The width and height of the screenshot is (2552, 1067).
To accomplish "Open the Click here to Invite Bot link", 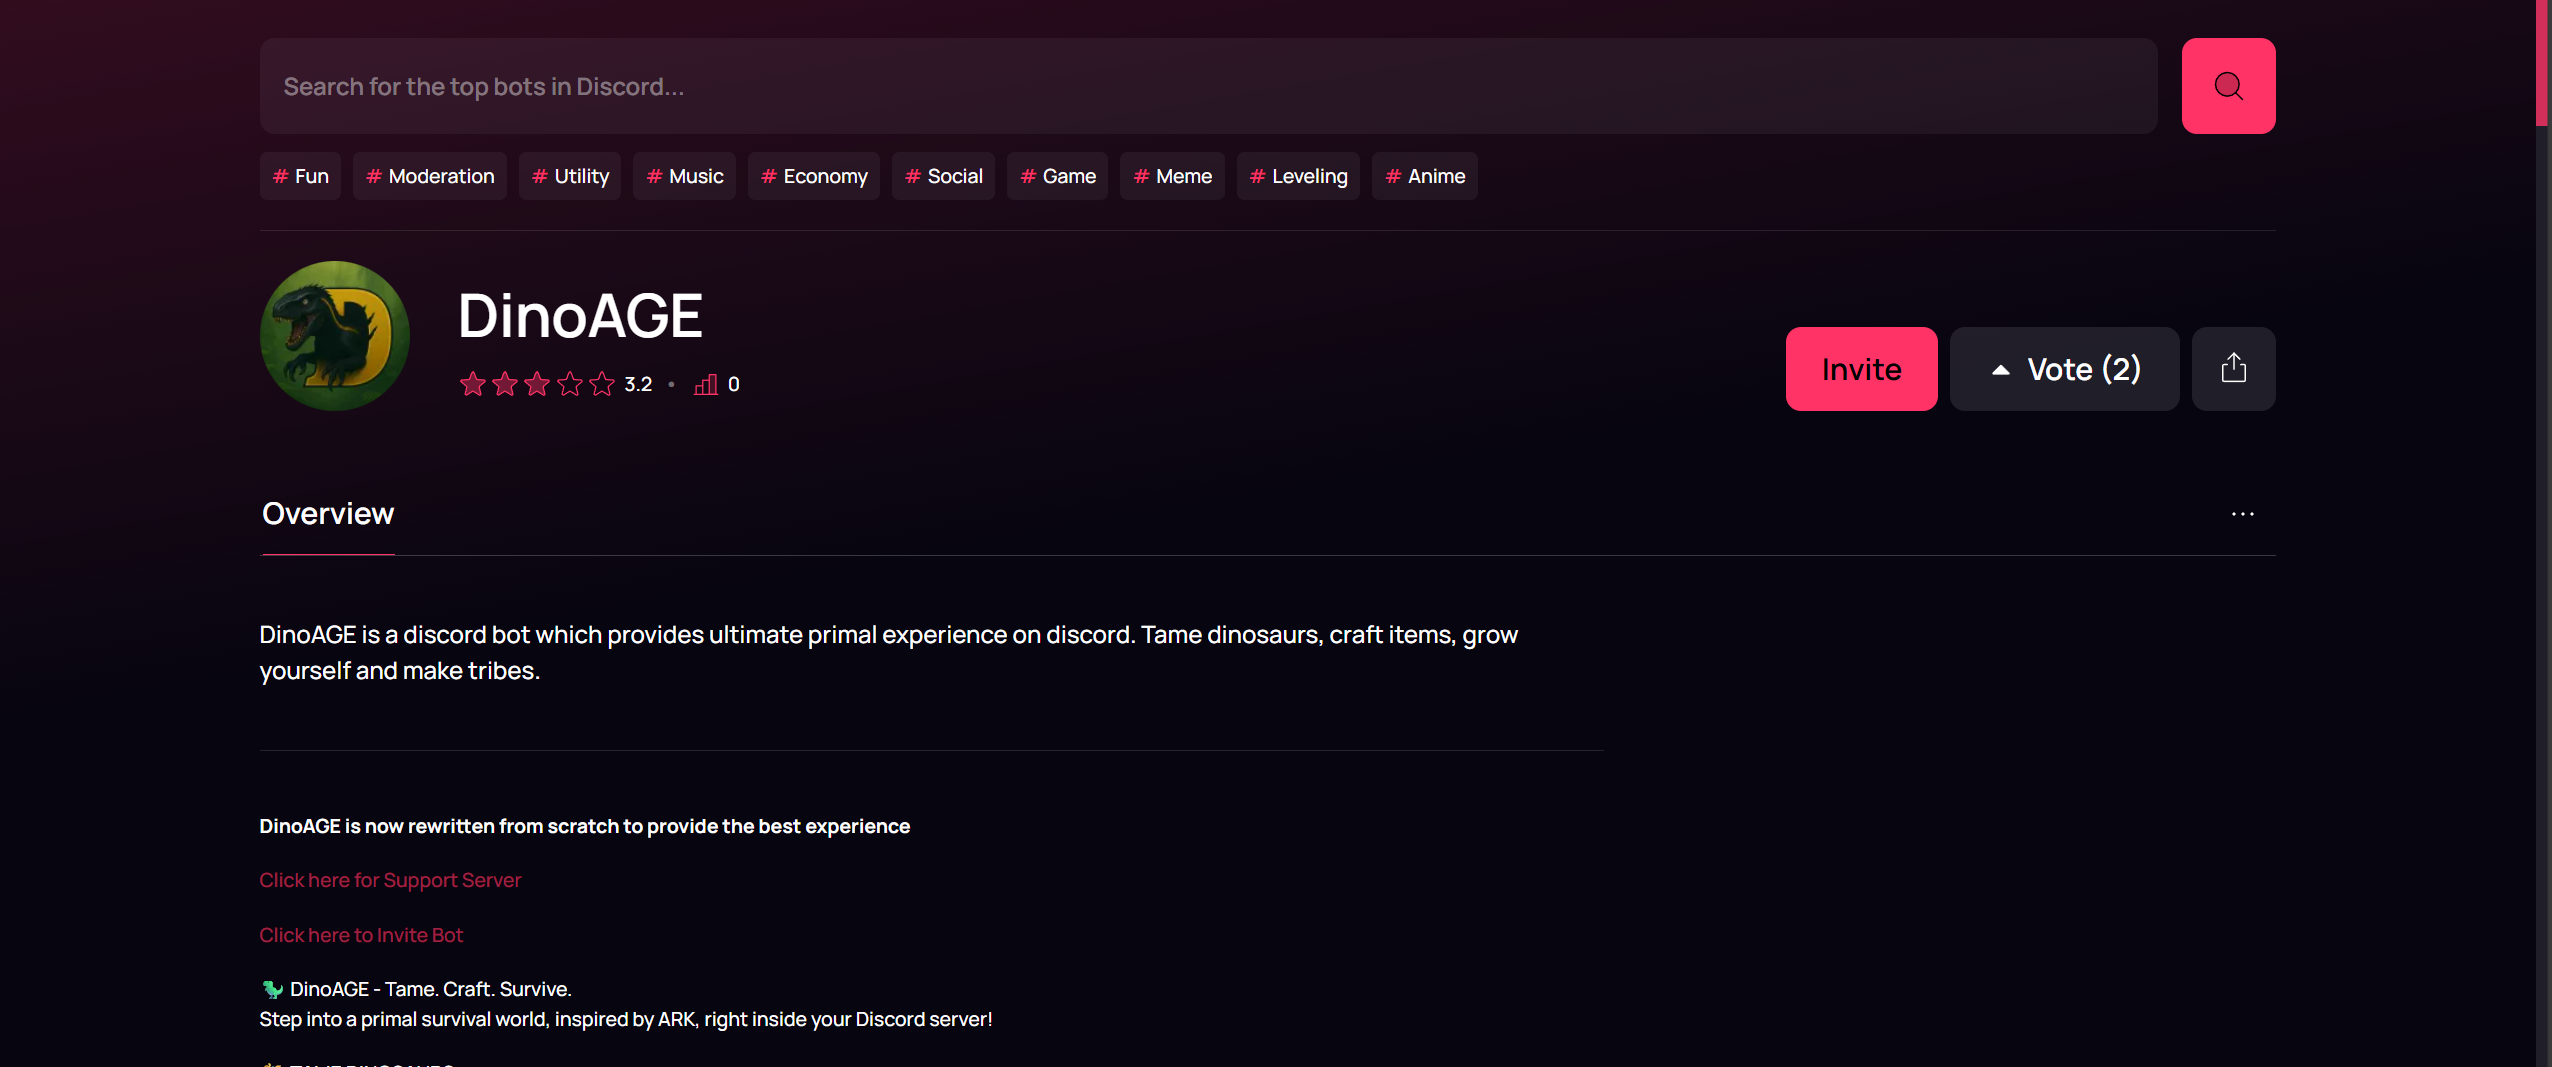I will click(x=361, y=935).
